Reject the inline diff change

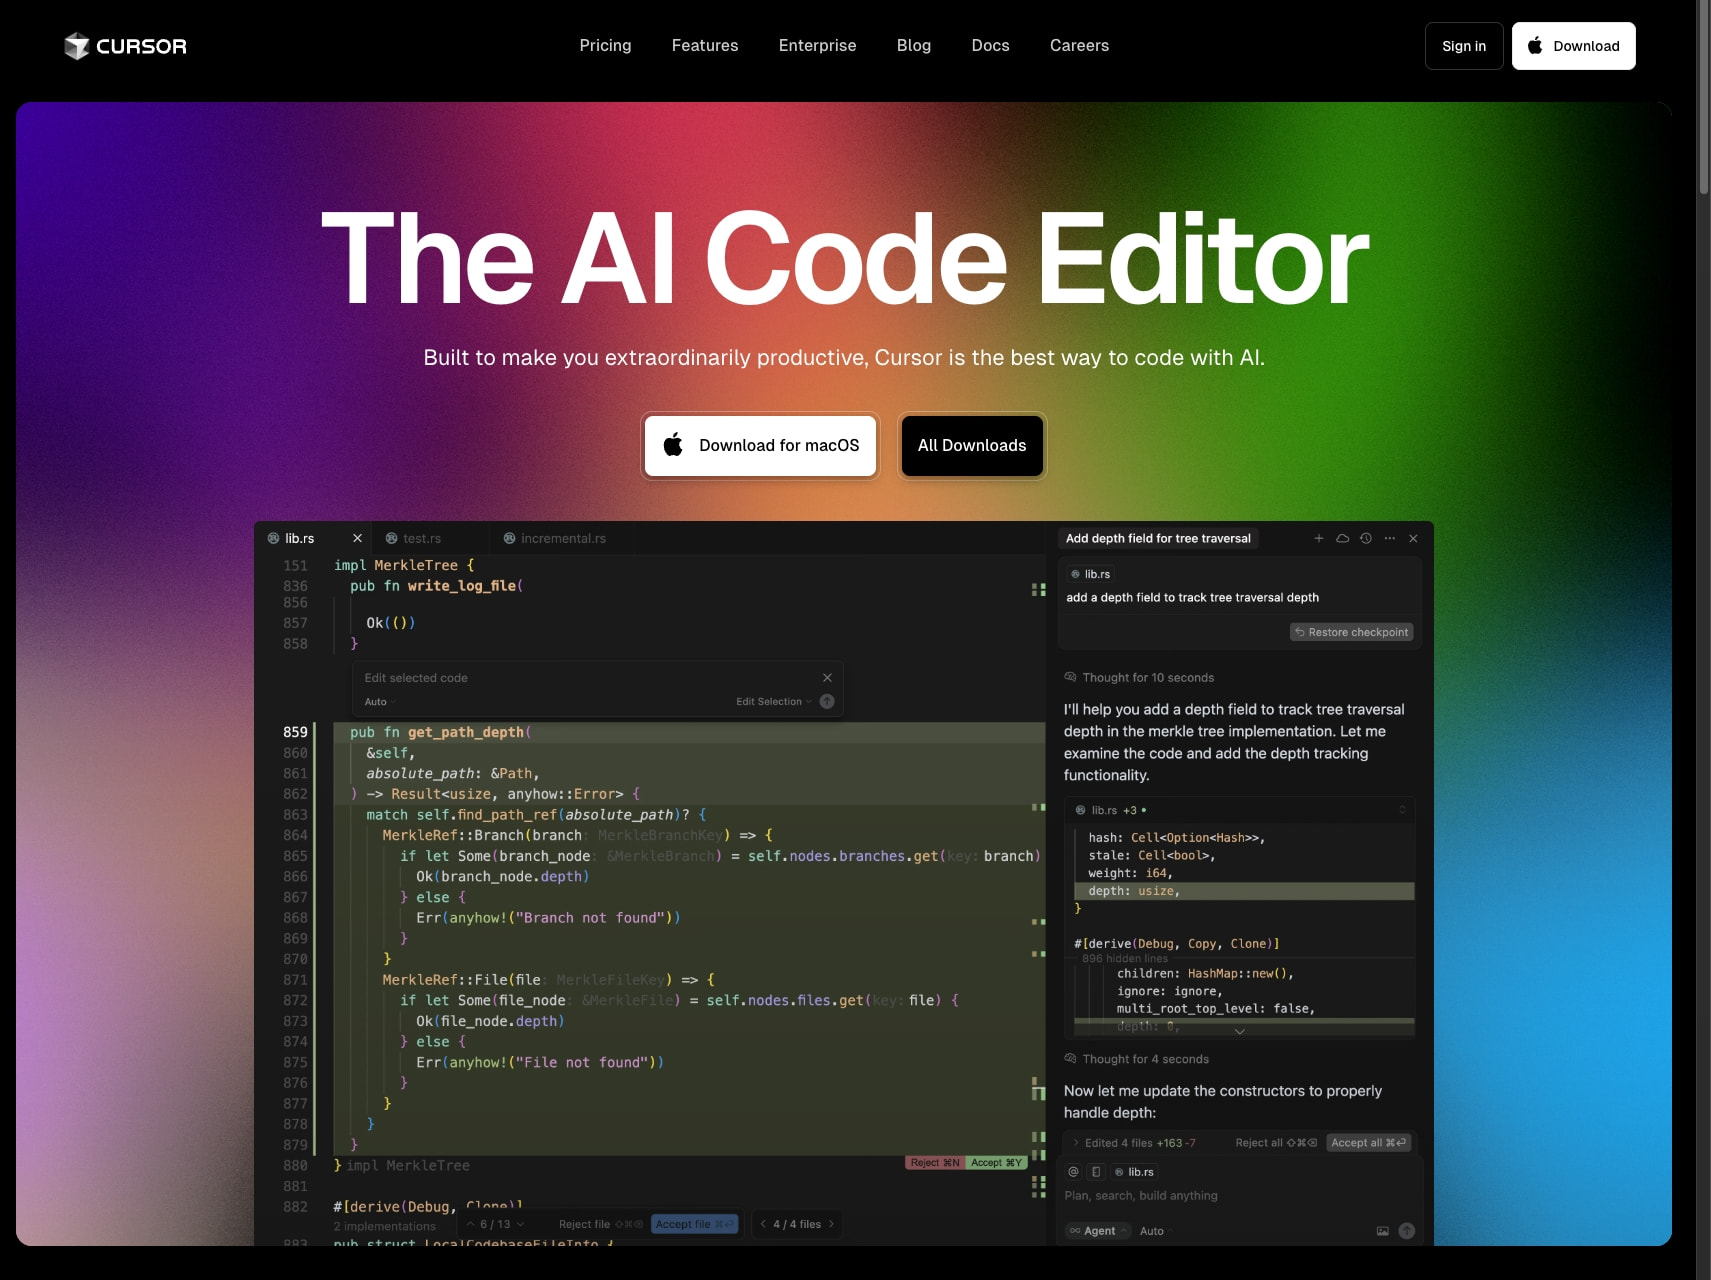(x=935, y=1163)
